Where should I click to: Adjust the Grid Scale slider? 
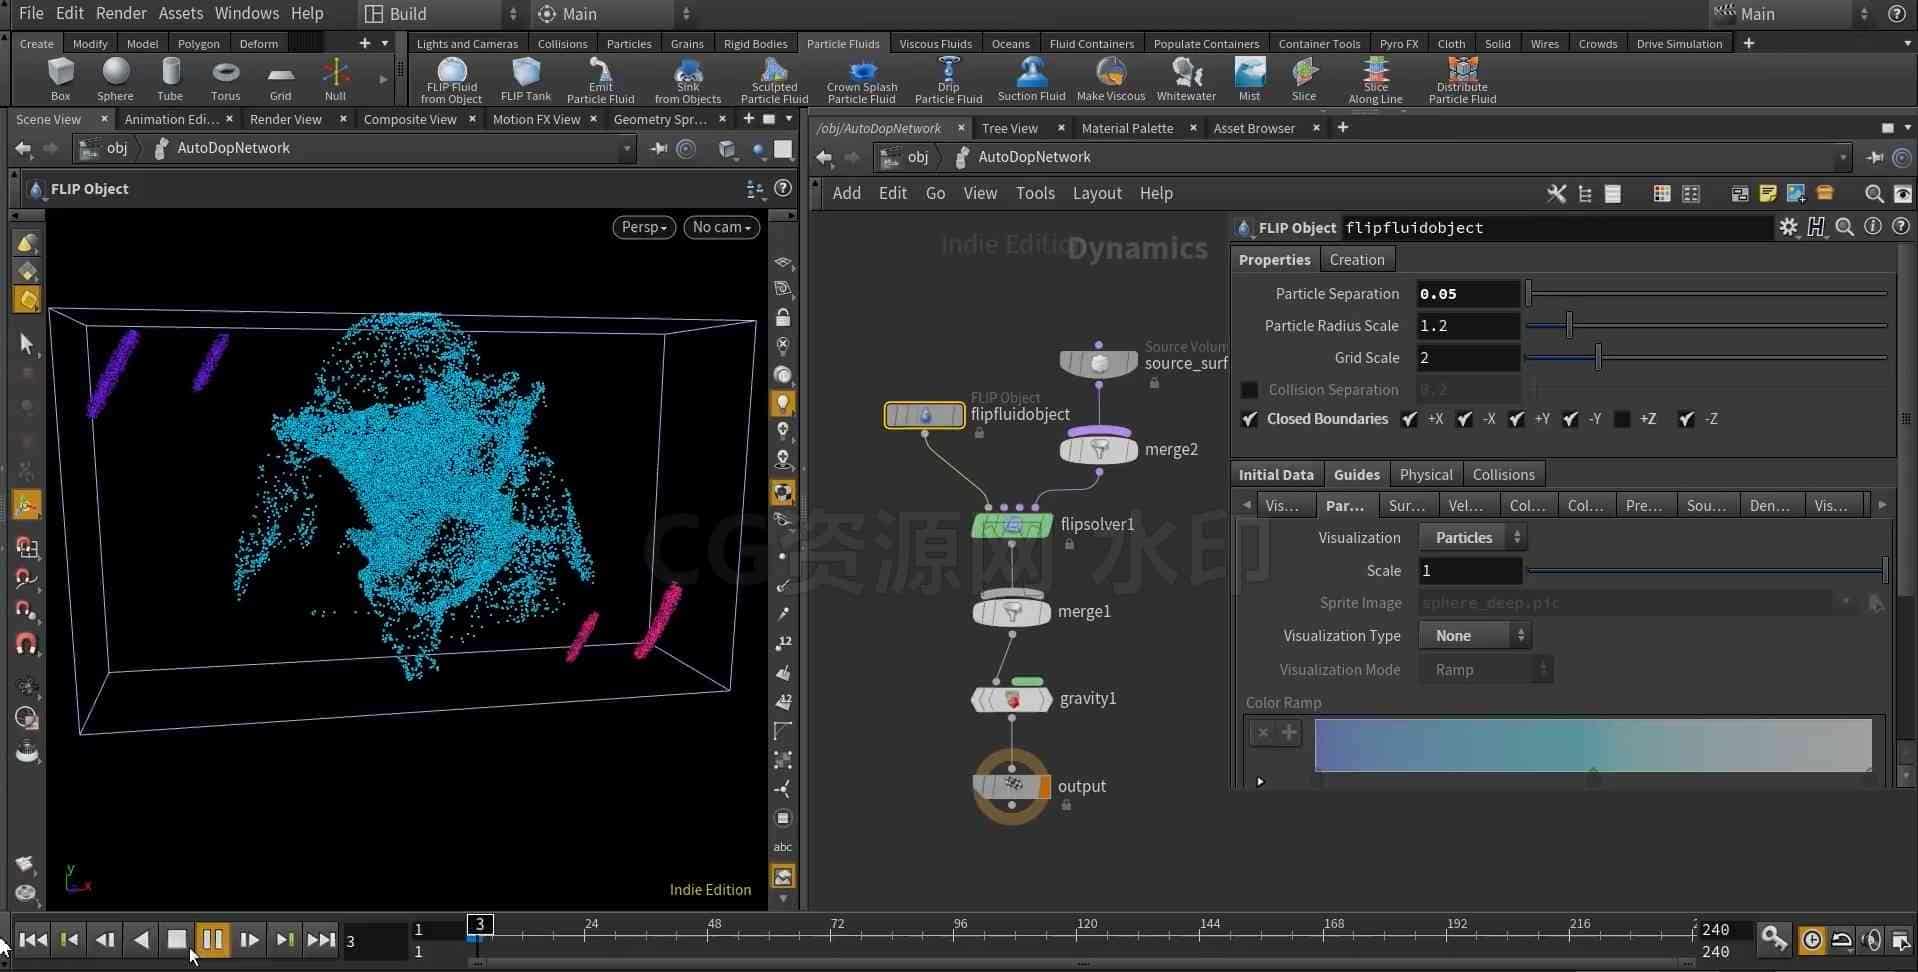[1706, 357]
